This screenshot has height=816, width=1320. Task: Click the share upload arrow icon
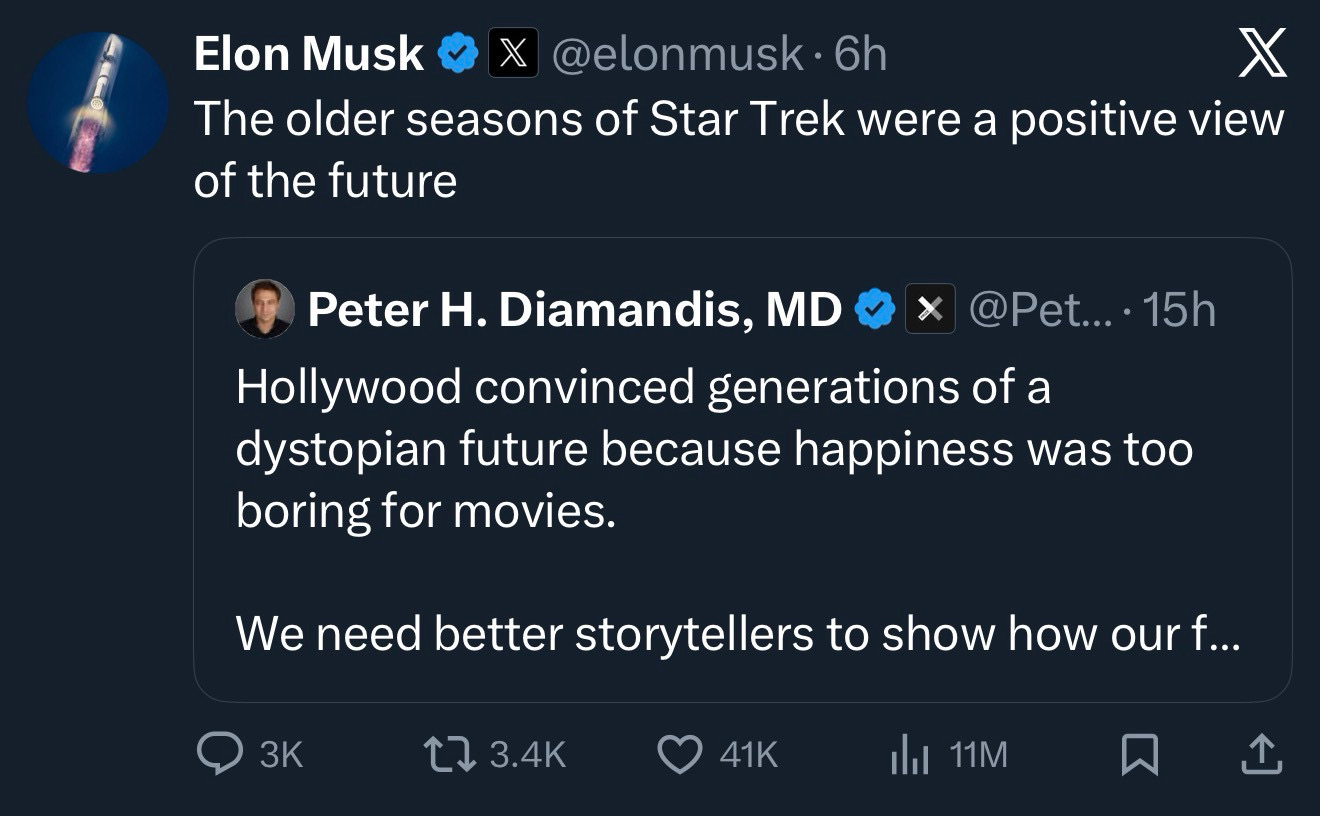pyautogui.click(x=1260, y=755)
